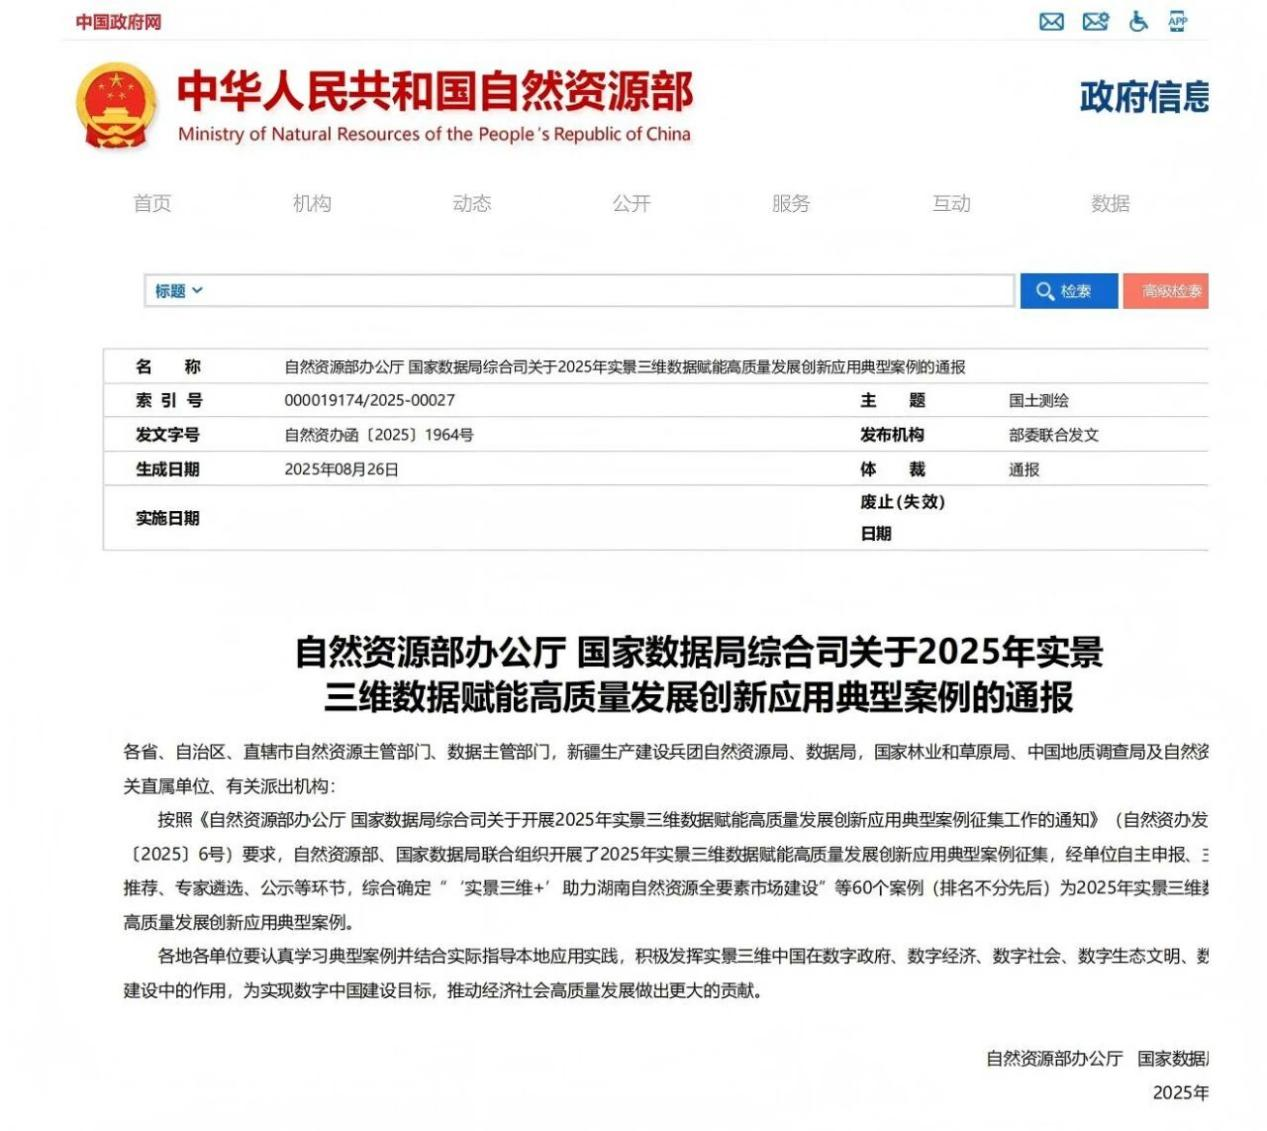1267x1131 pixels.
Task: Expand the 标题 search-type dropdown
Action: [x=178, y=291]
